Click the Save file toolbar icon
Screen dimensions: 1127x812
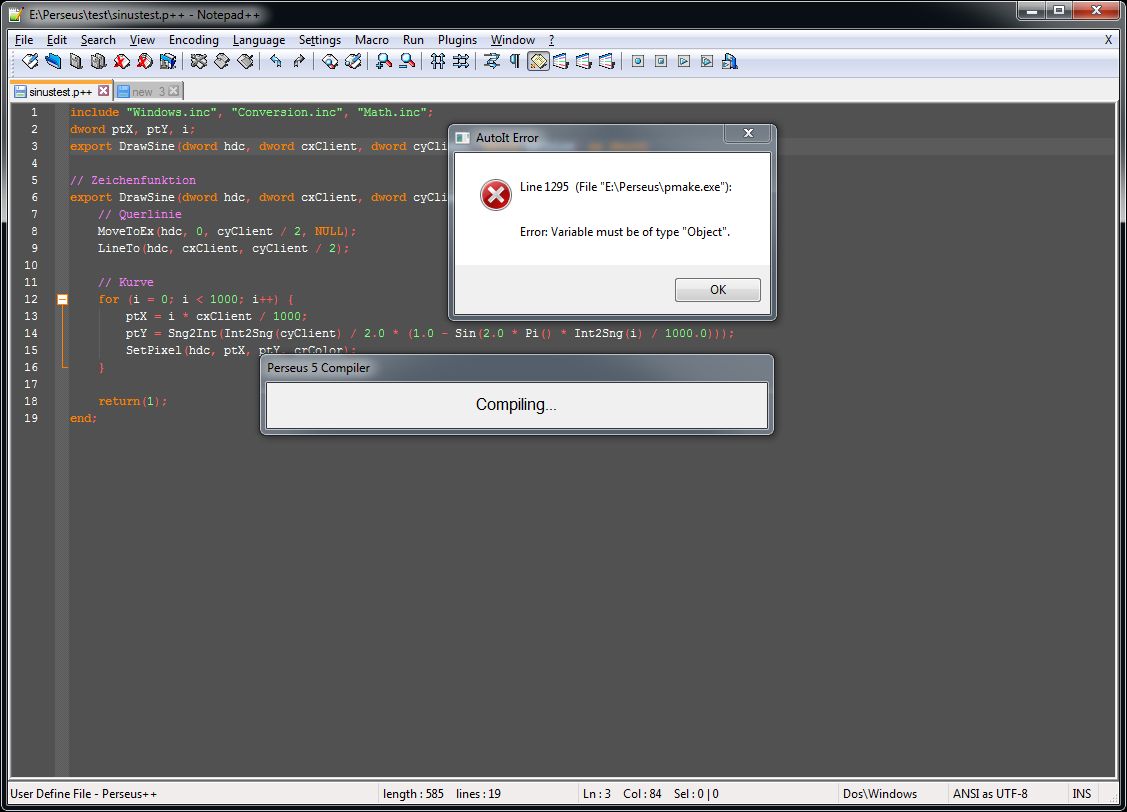point(76,62)
